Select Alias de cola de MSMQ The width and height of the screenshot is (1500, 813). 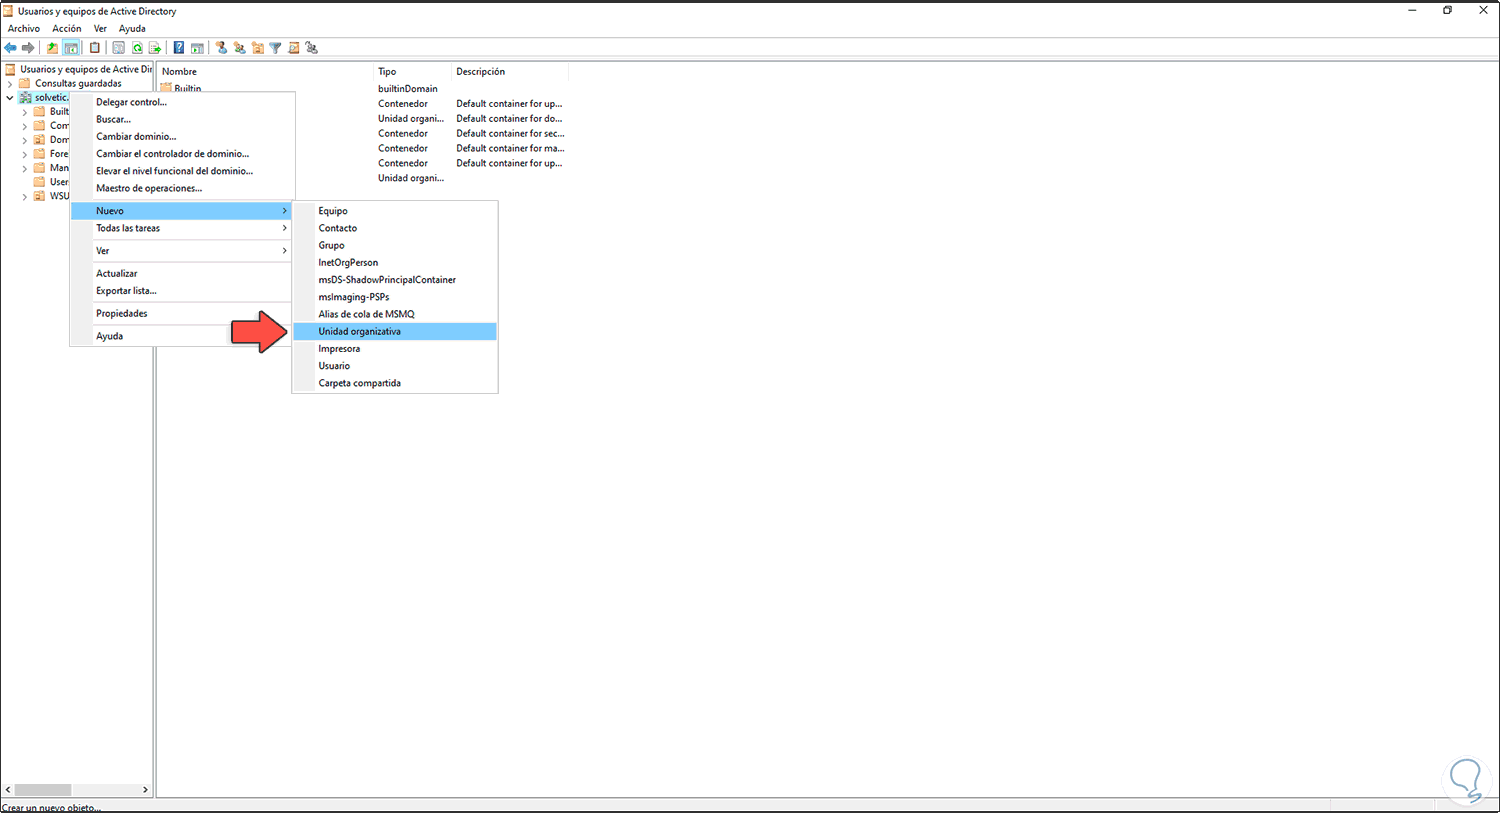(395, 314)
